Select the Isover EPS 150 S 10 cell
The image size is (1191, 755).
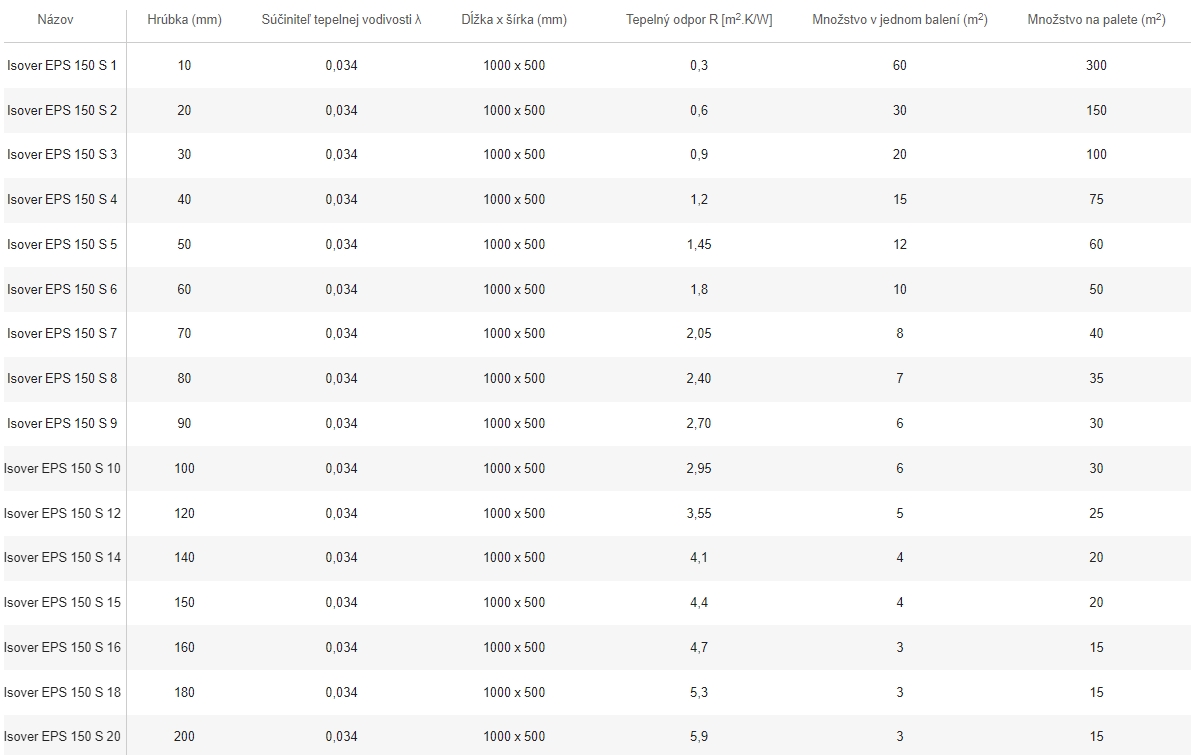coord(62,469)
